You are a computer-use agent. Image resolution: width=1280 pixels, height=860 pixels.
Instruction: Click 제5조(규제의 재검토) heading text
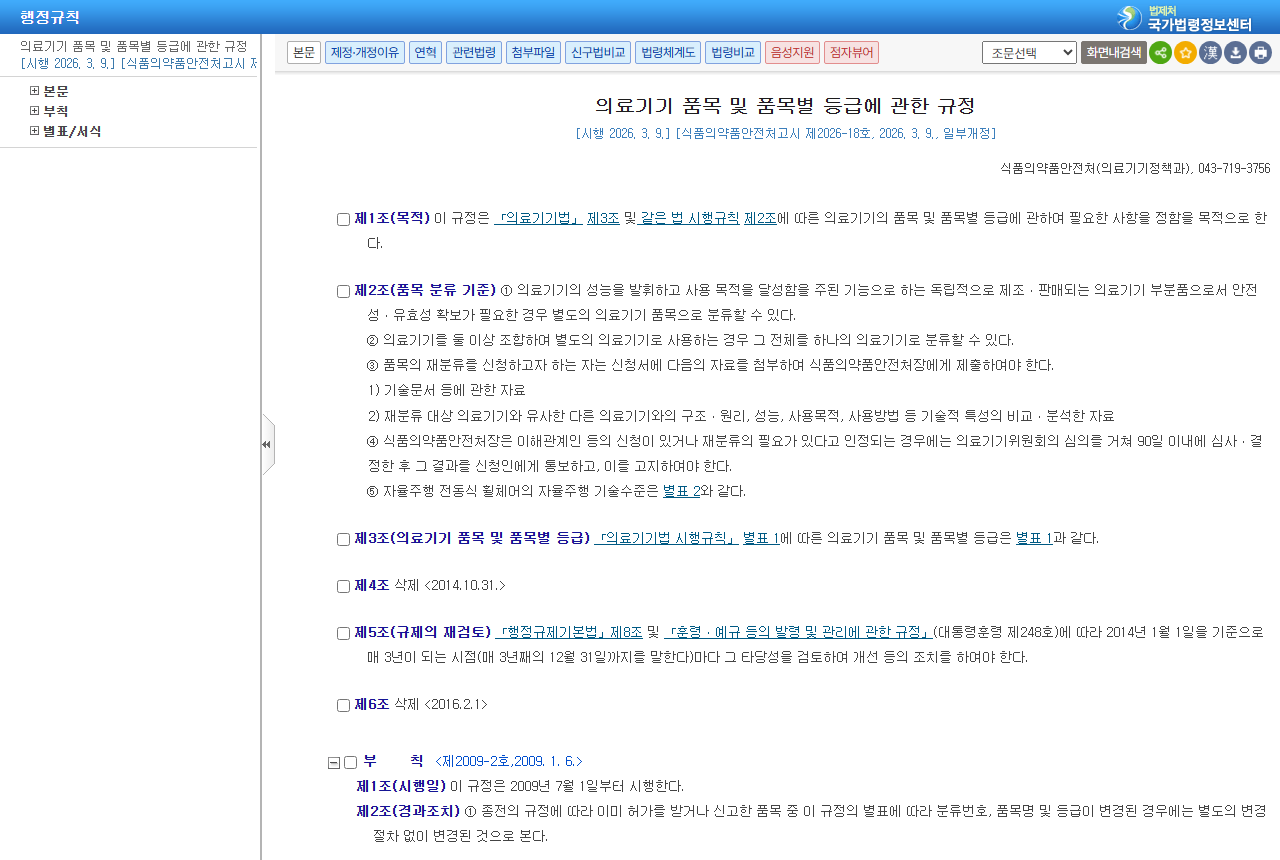422,632
